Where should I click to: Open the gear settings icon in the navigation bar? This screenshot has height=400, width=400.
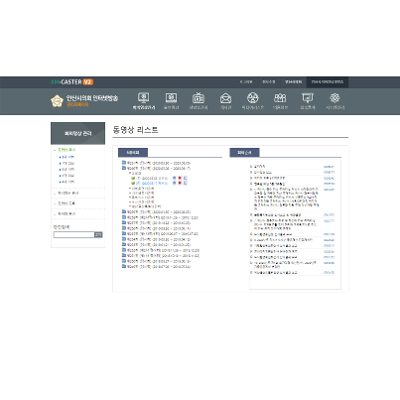point(335,98)
